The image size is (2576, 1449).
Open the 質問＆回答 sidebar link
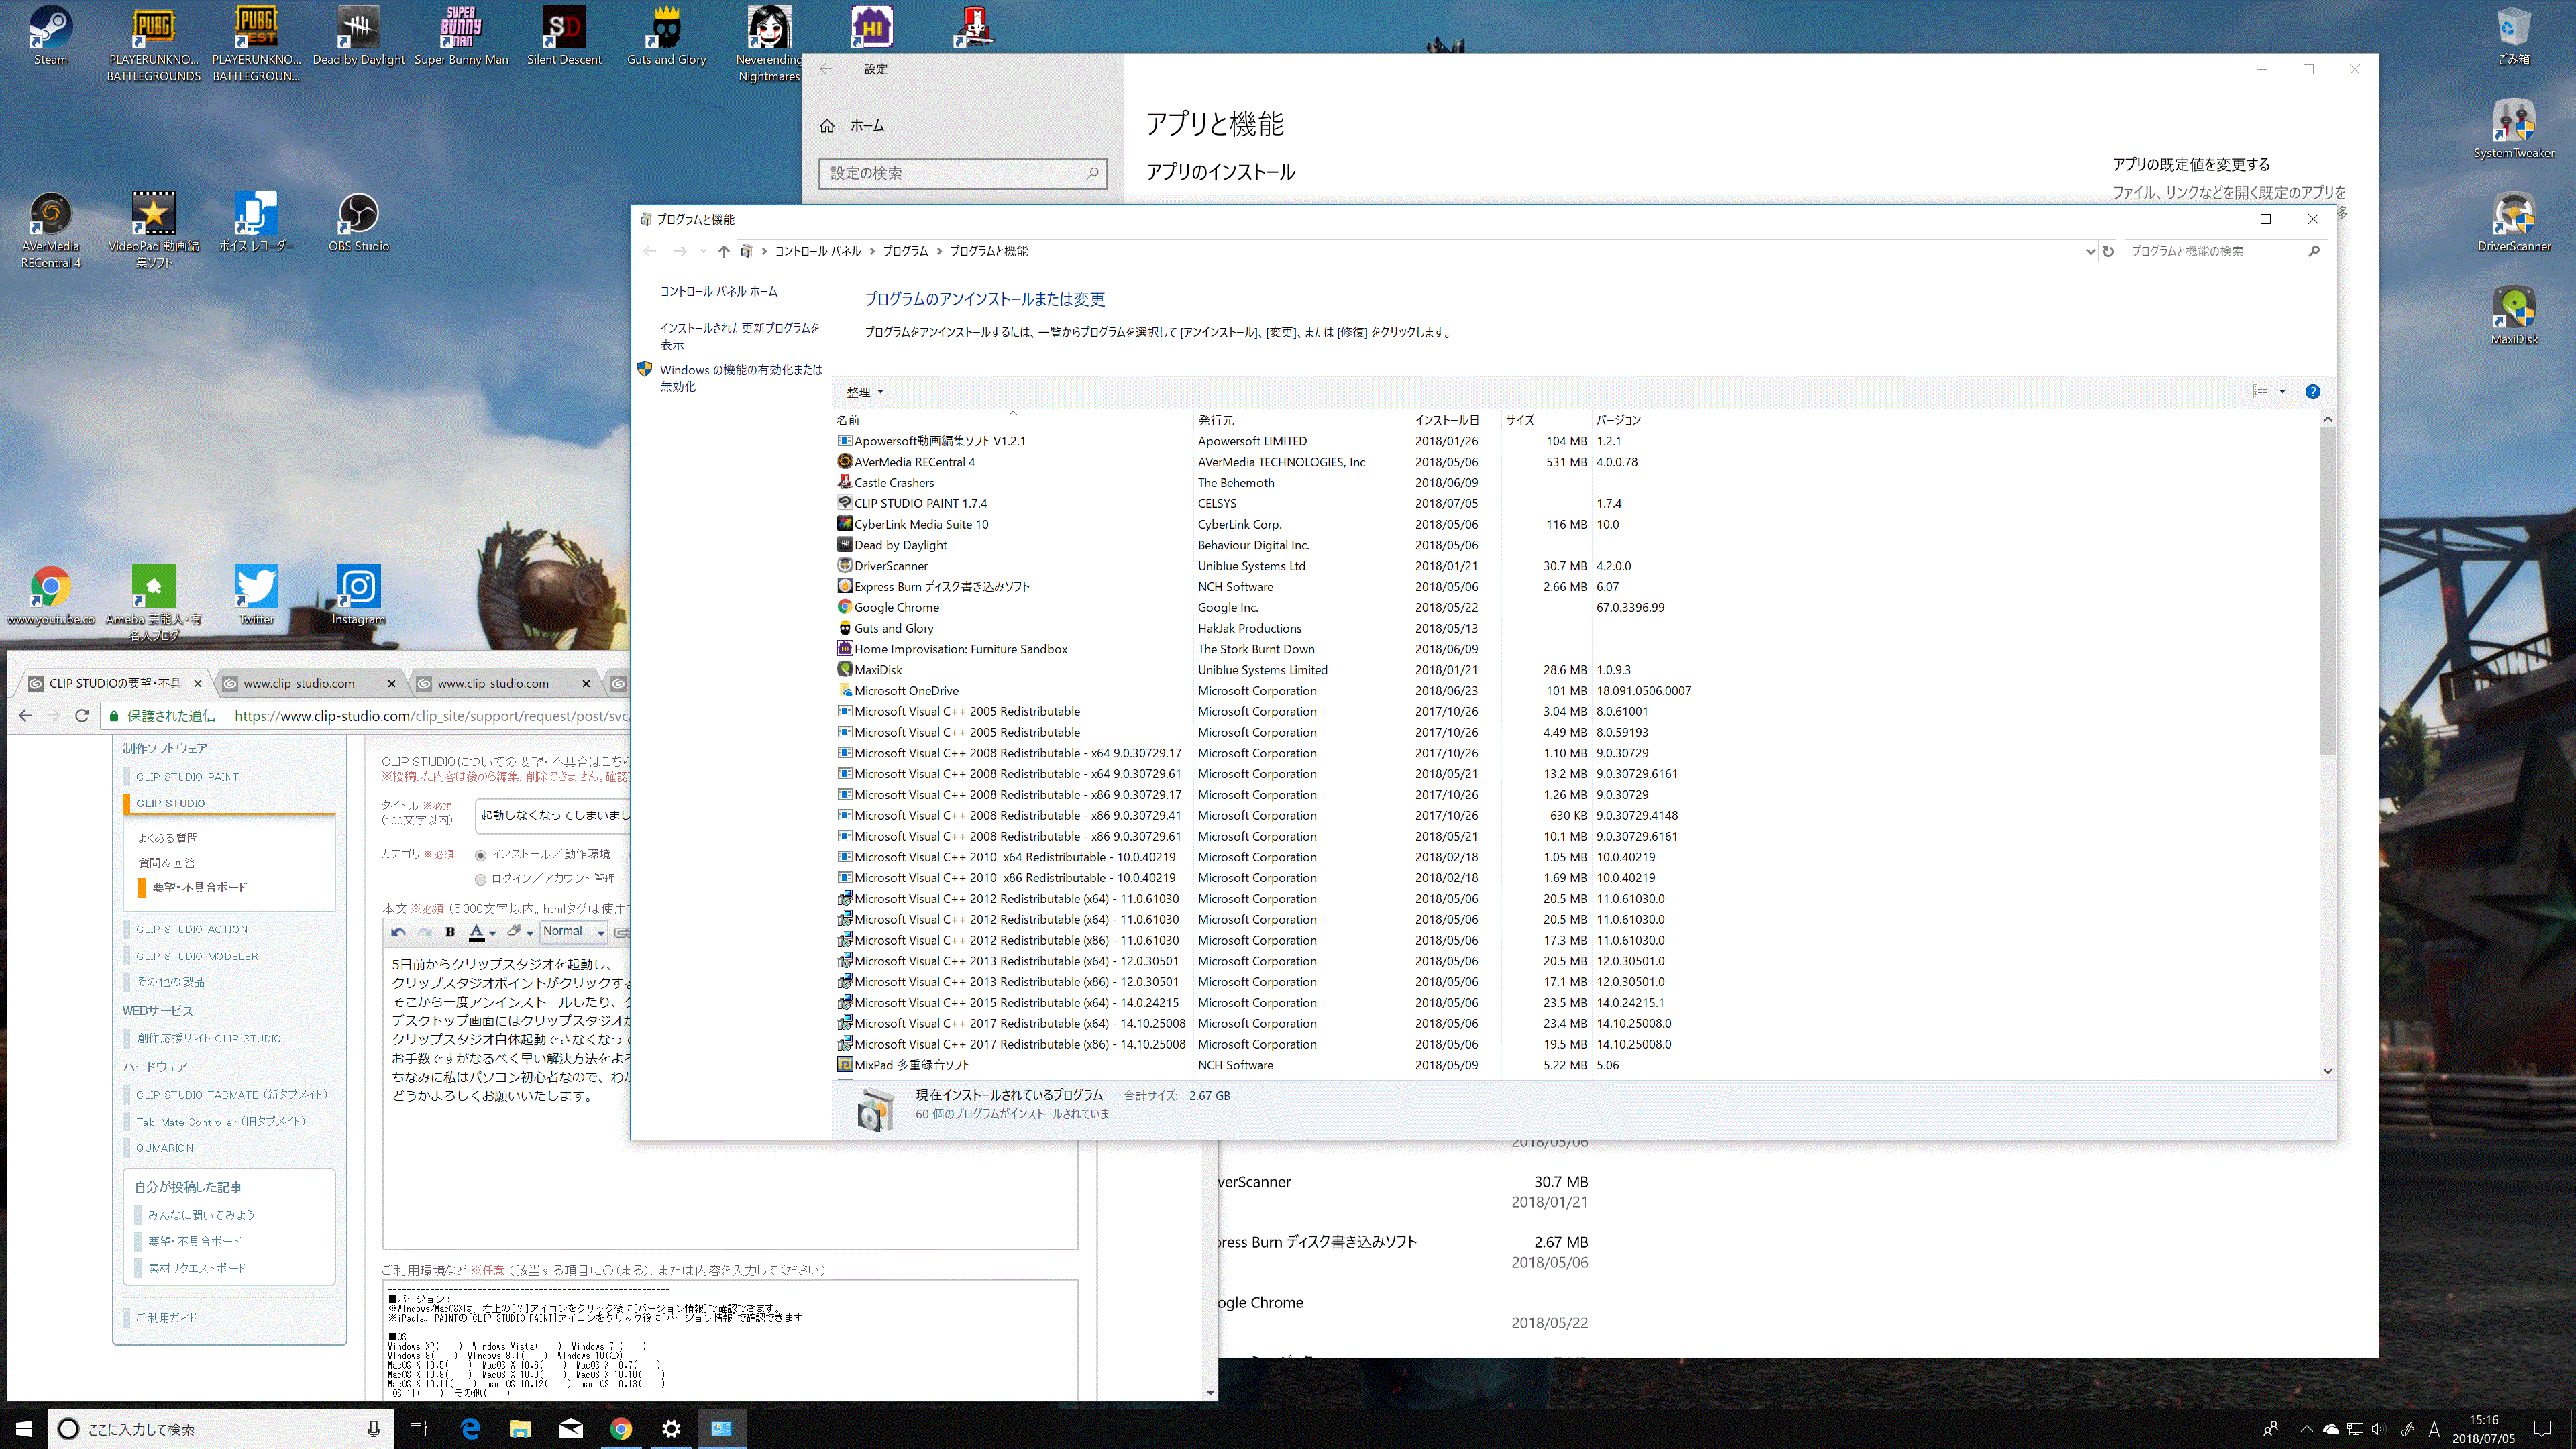coord(166,863)
